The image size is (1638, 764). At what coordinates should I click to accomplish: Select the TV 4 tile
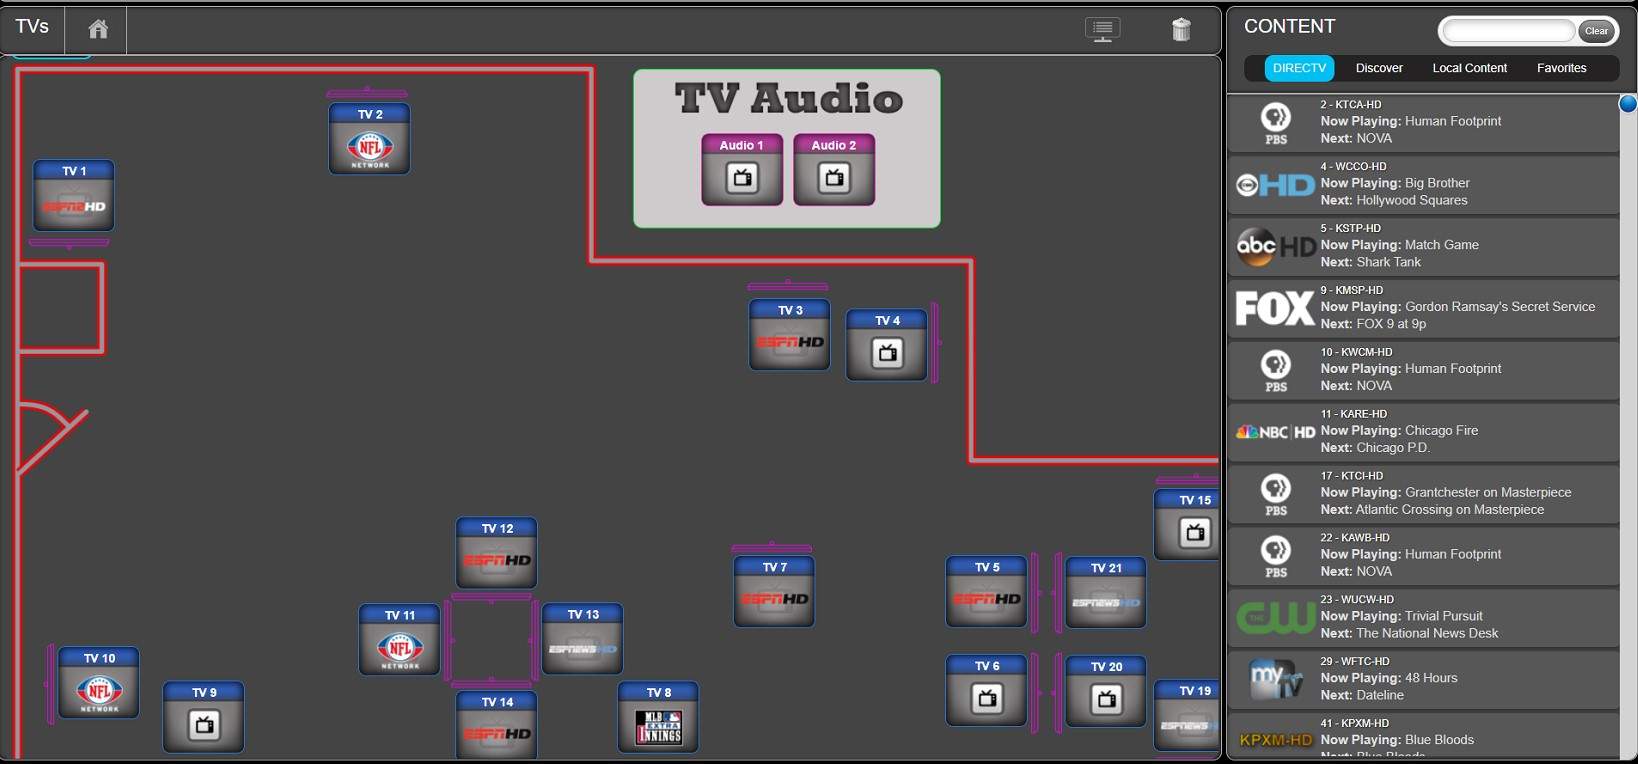coord(887,345)
